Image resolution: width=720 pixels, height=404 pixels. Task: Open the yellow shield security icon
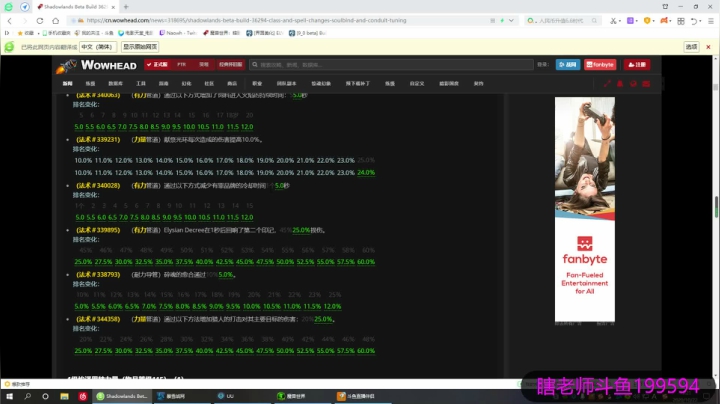click(x=647, y=21)
